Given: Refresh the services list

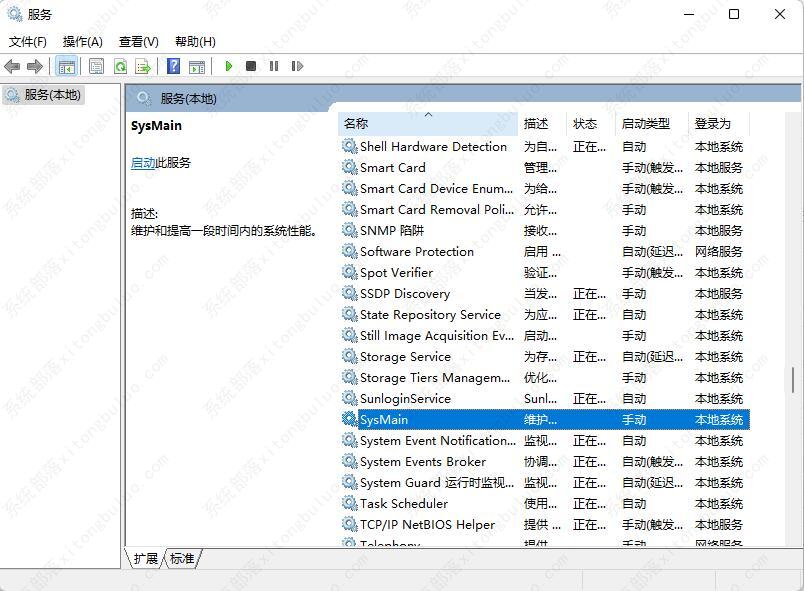Looking at the screenshot, I should coord(120,66).
